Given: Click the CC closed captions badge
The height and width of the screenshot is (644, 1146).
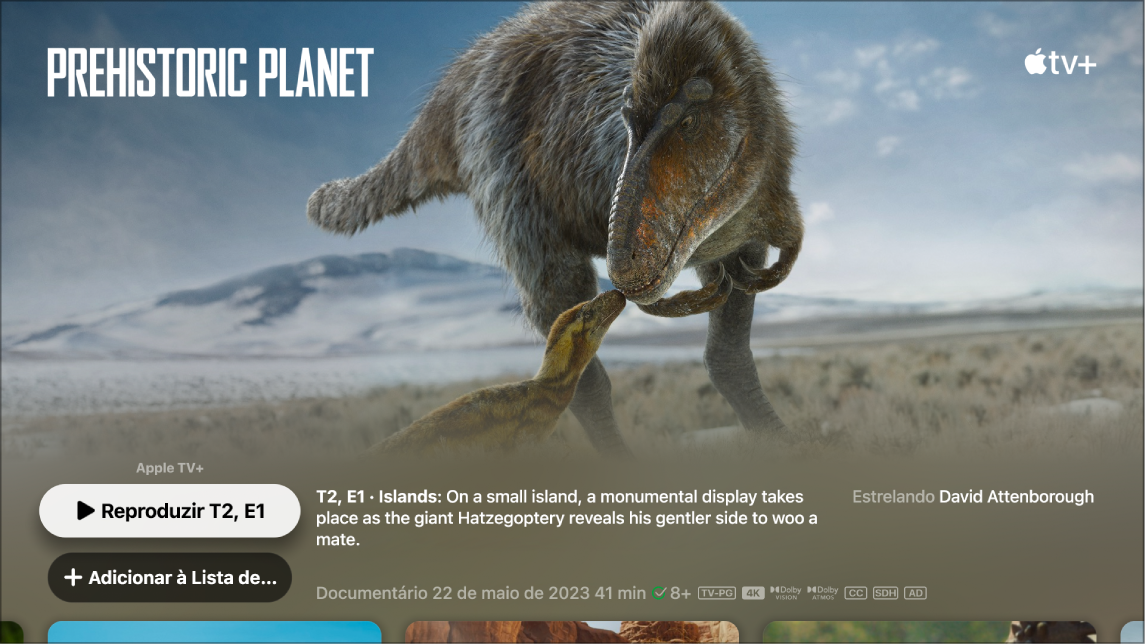Looking at the screenshot, I should 856,593.
